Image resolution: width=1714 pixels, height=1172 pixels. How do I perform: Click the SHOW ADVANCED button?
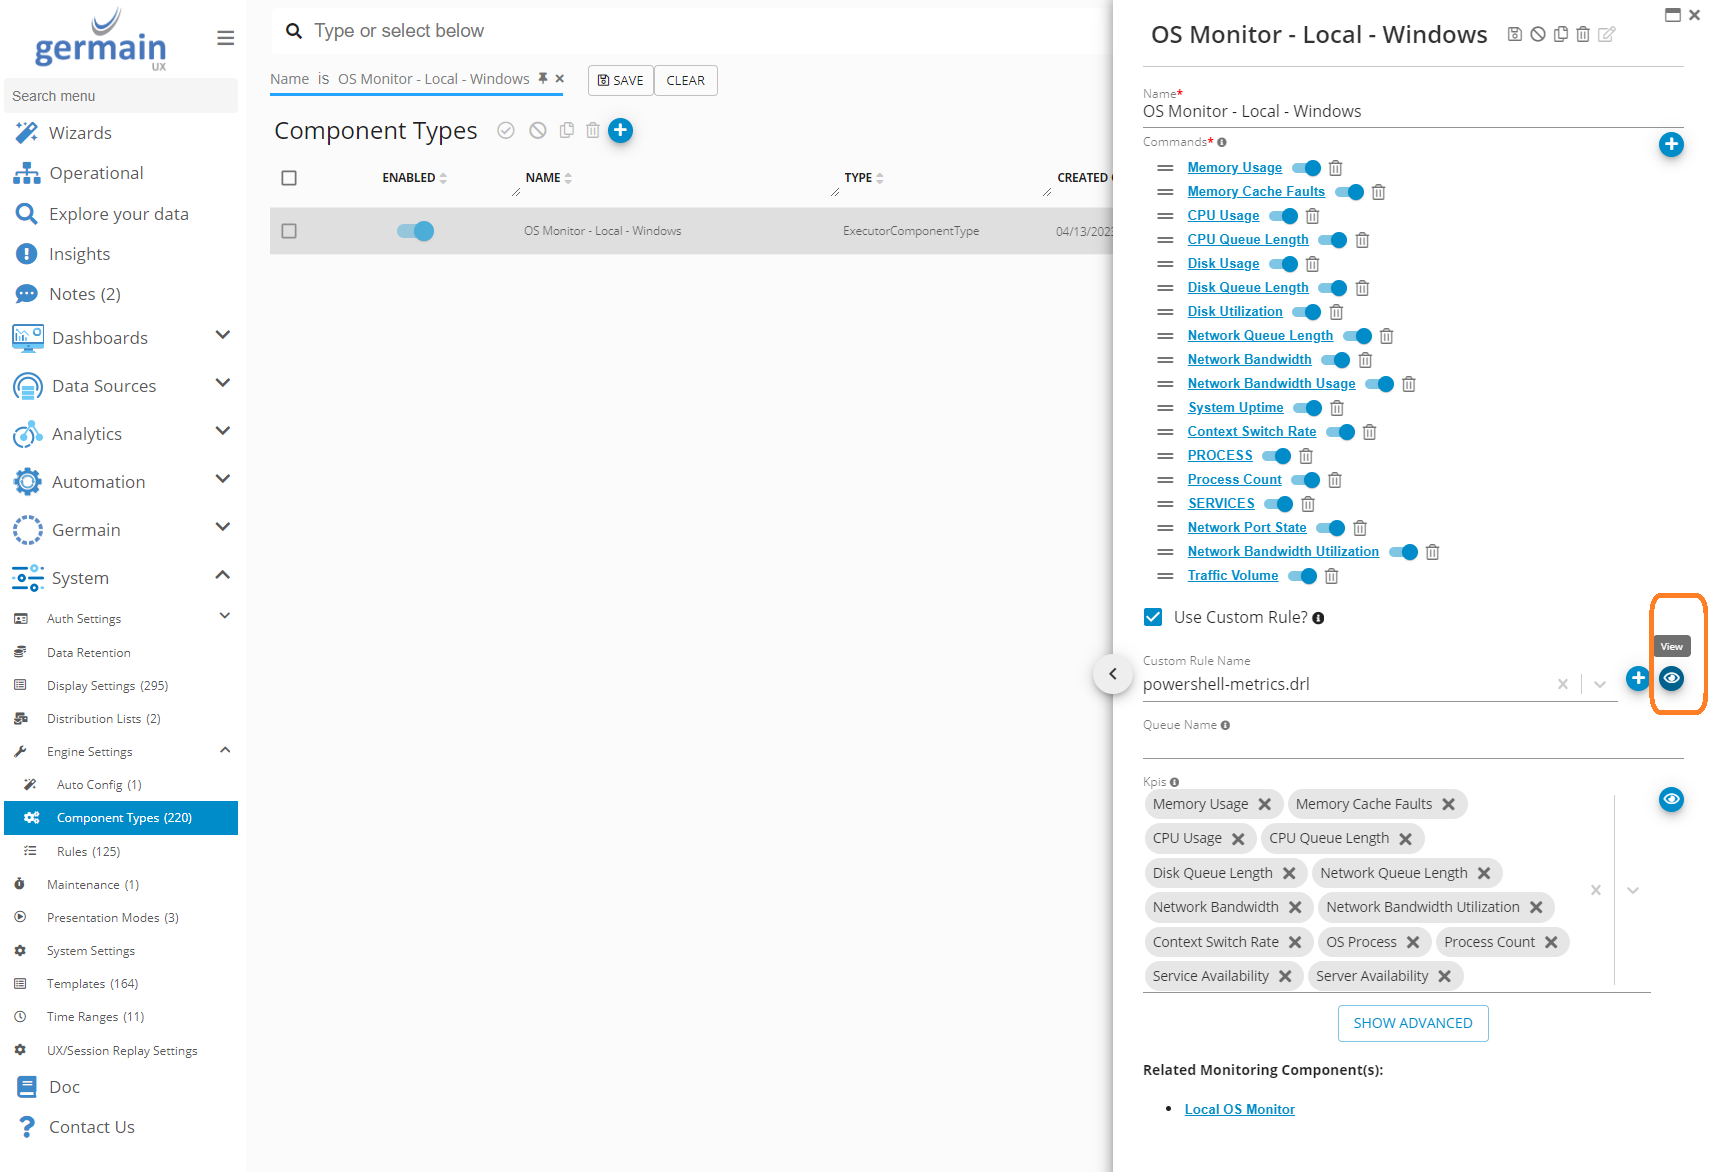(1412, 1023)
